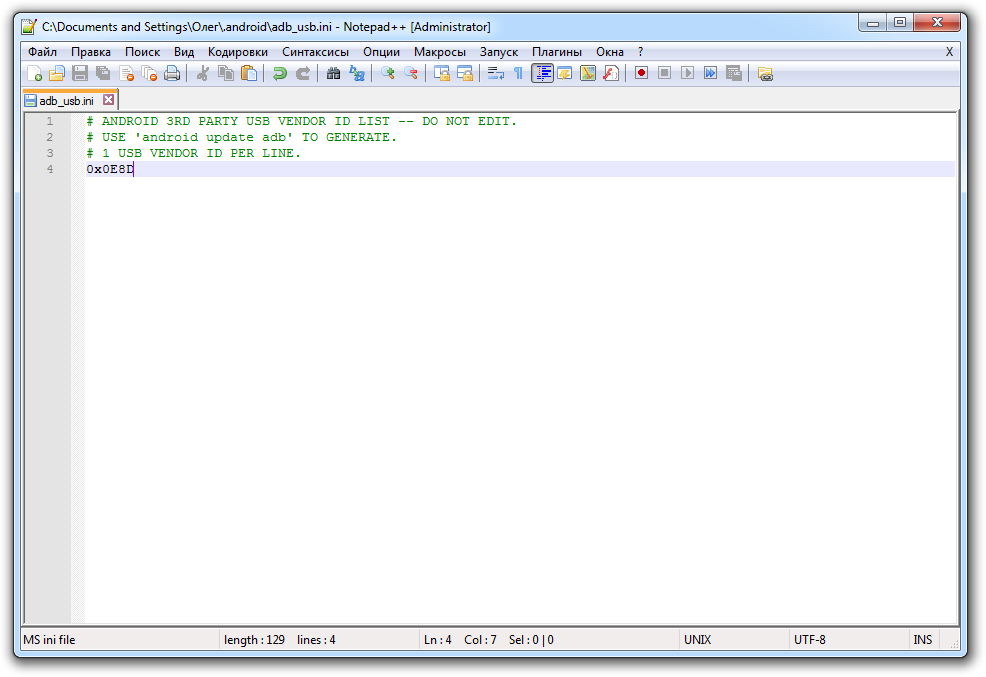Click the INS mode indicator in status bar
Image resolution: width=986 pixels, height=677 pixels.
point(922,640)
